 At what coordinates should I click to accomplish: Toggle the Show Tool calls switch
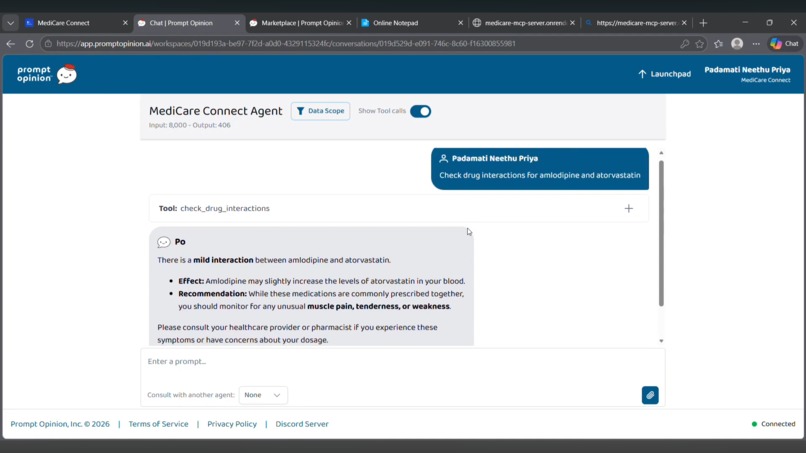tap(420, 111)
